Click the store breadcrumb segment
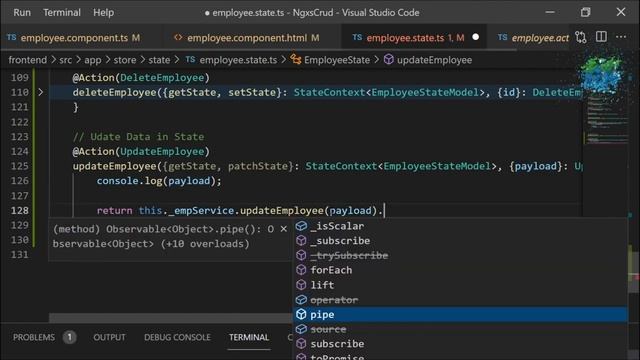 [124, 60]
